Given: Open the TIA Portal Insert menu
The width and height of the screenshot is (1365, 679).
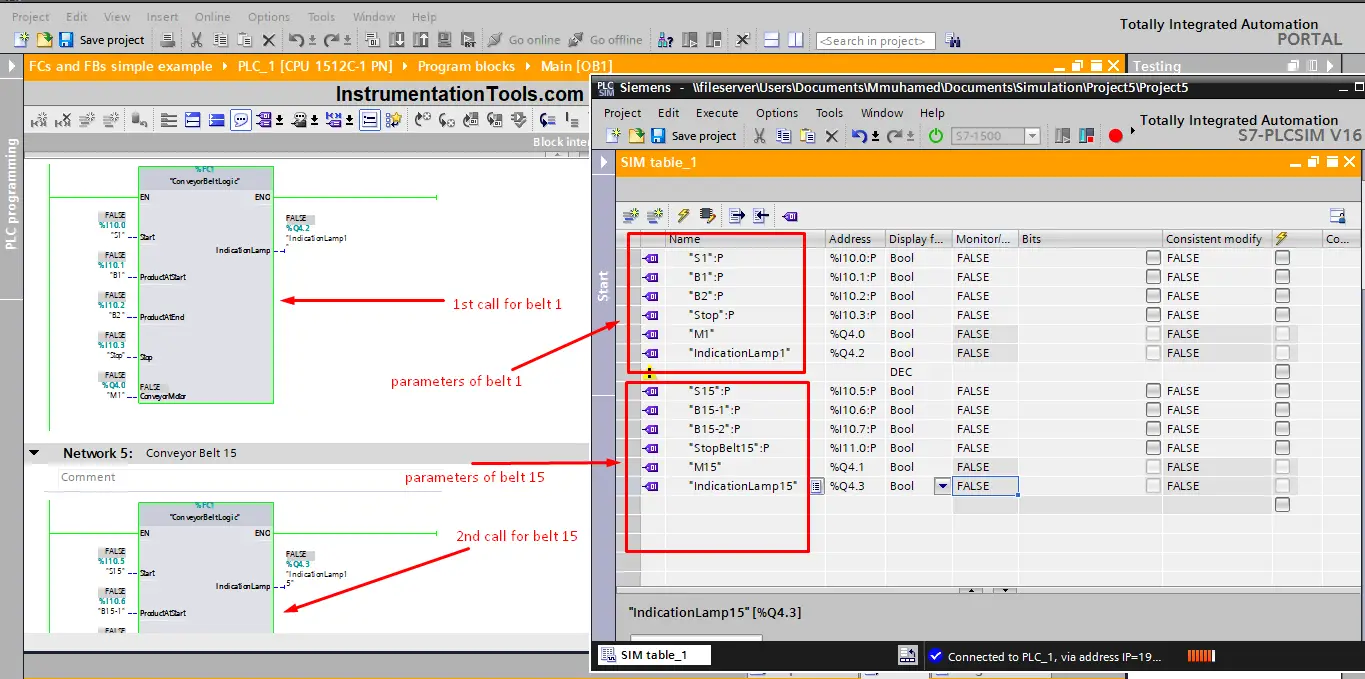Looking at the screenshot, I should click(x=162, y=17).
